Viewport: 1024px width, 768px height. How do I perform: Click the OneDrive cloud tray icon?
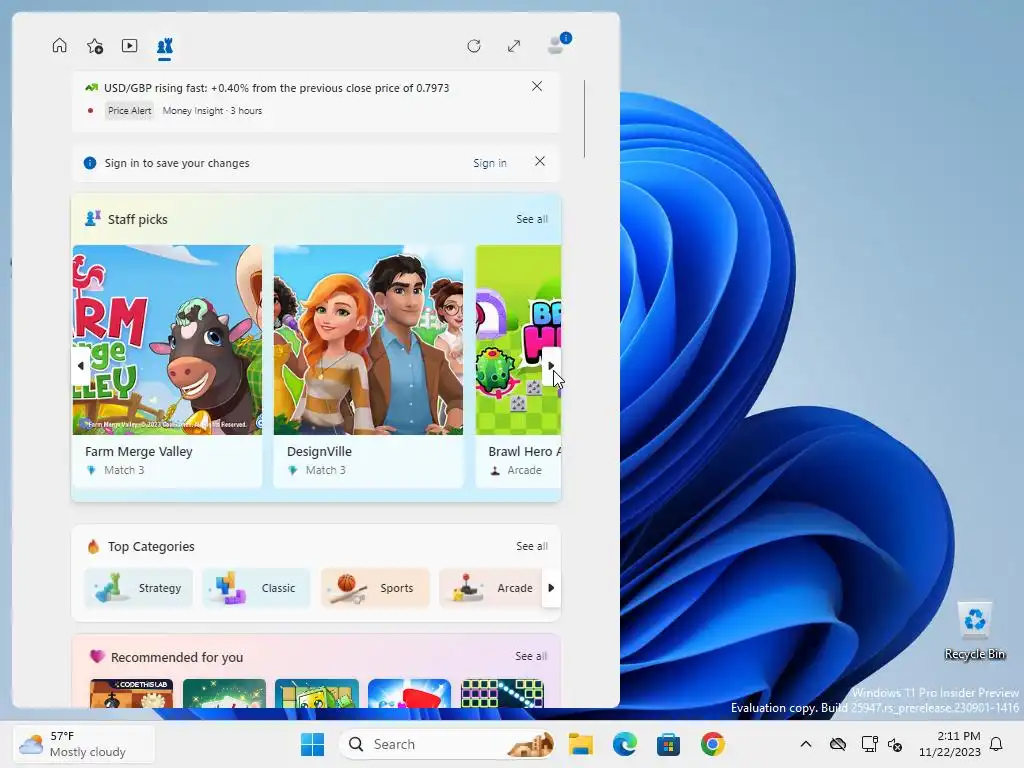838,744
